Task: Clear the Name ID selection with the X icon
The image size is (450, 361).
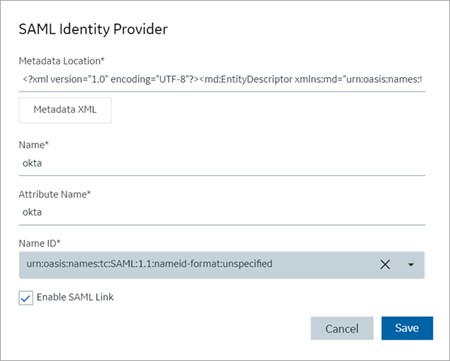Action: tap(385, 265)
